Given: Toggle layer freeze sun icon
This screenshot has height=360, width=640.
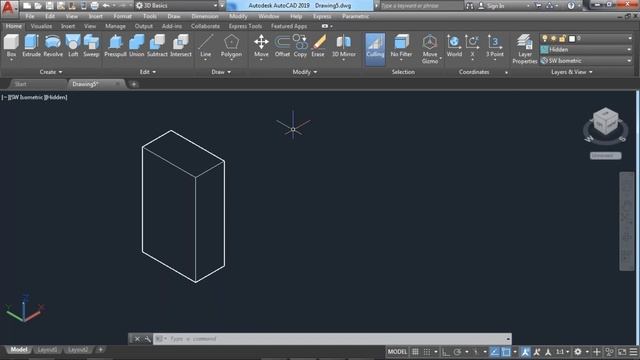Looking at the screenshot, I should pos(553,38).
